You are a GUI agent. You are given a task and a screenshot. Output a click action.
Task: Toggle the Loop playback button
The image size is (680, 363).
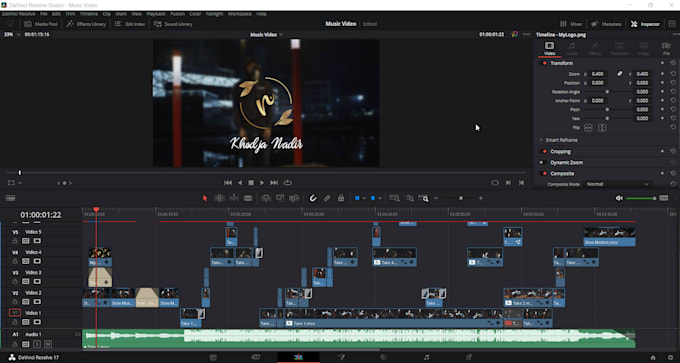point(287,183)
